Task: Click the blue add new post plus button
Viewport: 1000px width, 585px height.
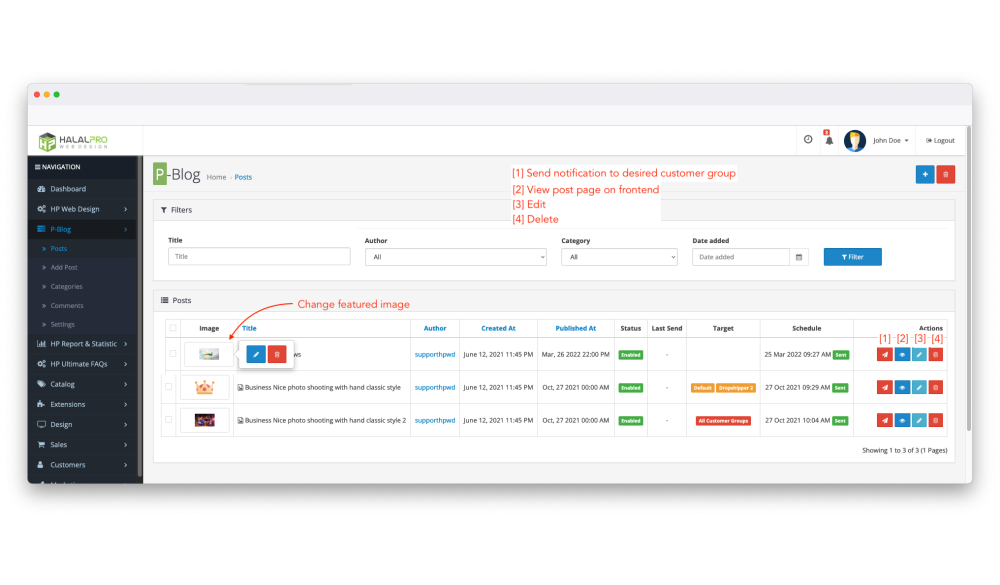Action: [x=925, y=174]
